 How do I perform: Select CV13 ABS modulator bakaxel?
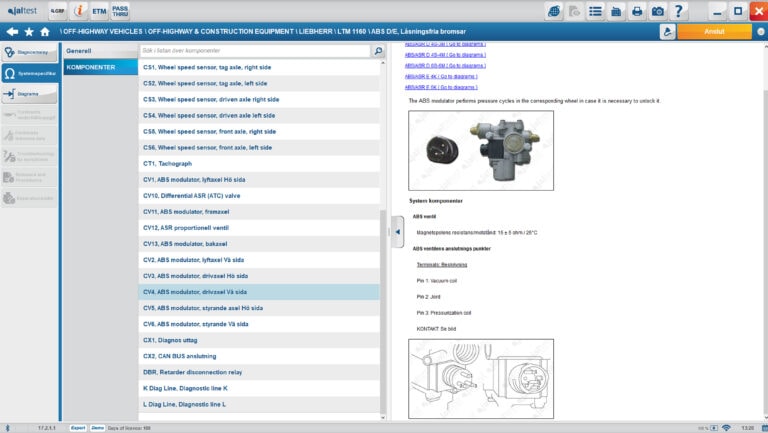click(x=259, y=244)
